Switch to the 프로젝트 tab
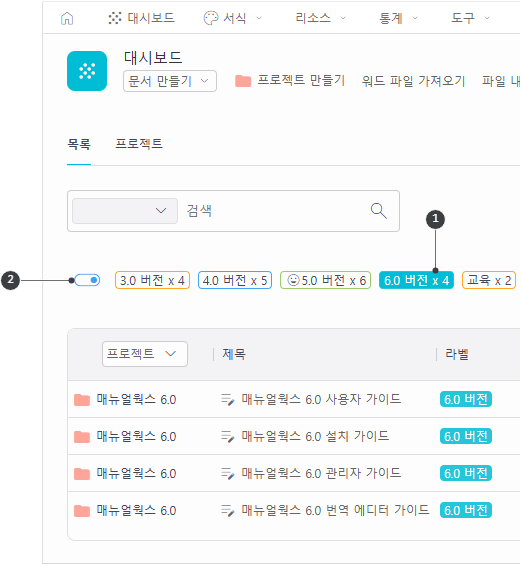The width and height of the screenshot is (521, 565). click(x=139, y=144)
